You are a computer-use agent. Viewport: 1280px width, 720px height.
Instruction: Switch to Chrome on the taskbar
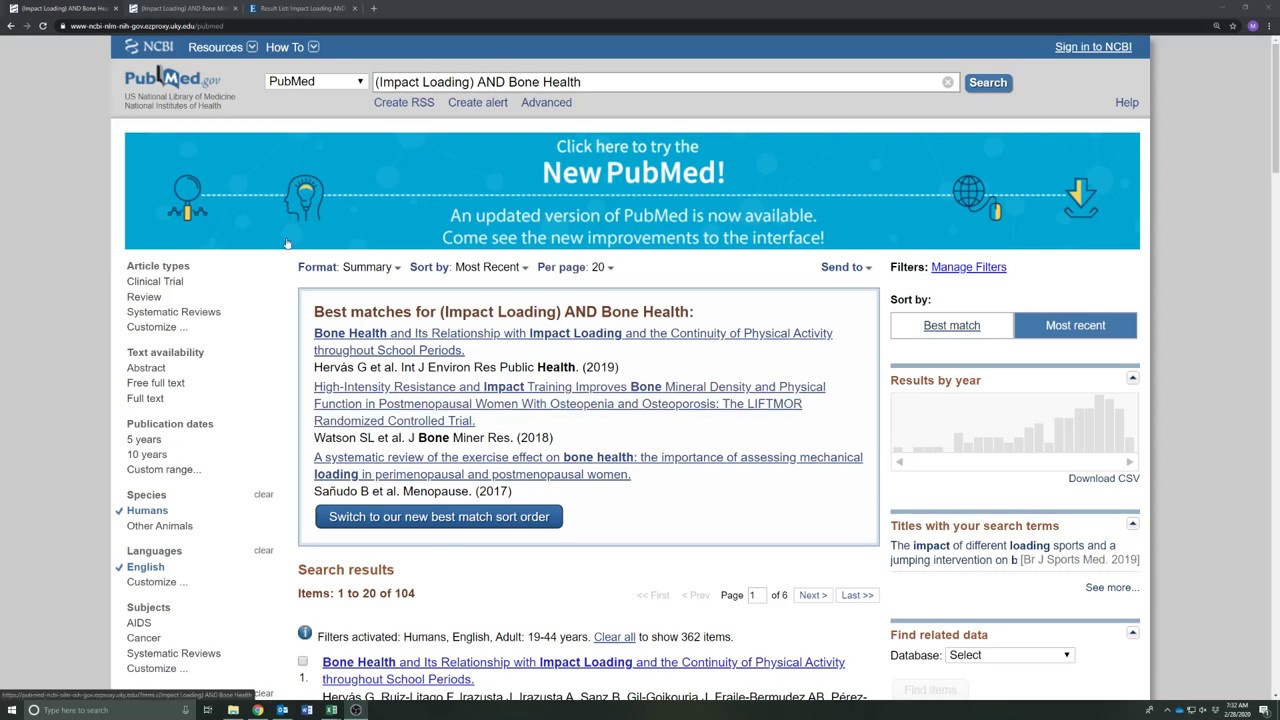point(257,710)
